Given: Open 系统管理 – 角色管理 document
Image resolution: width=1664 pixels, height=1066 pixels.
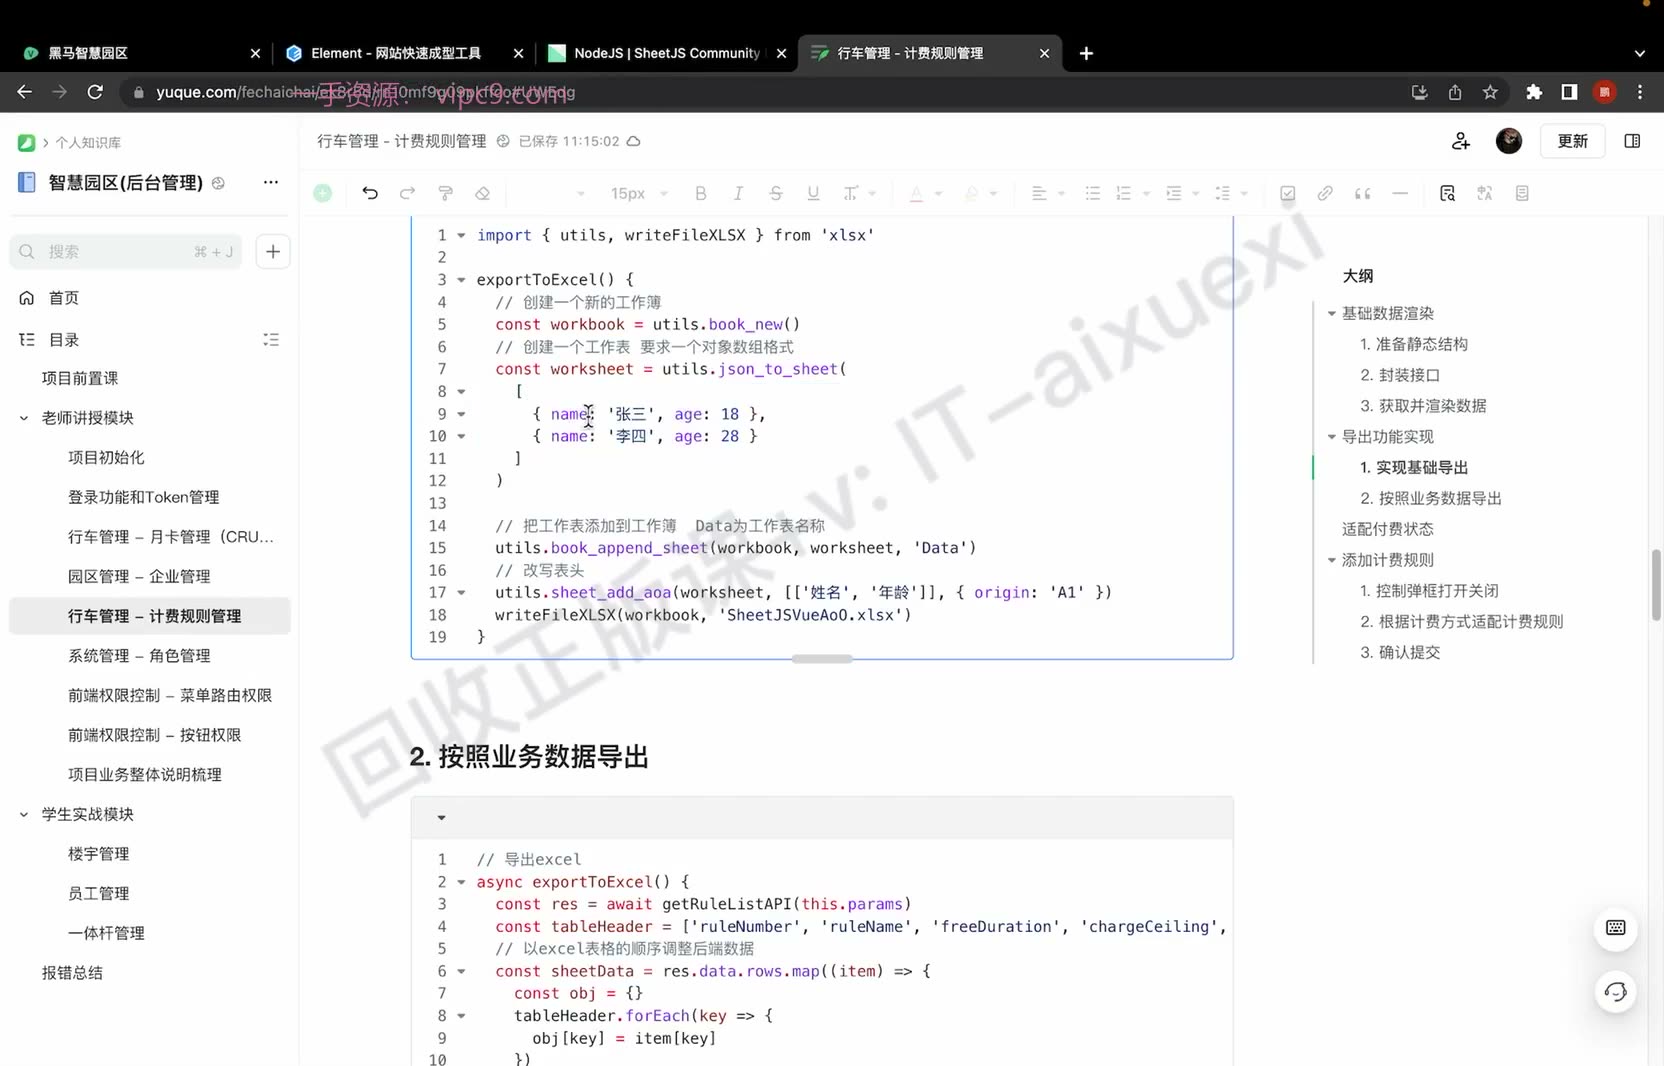Looking at the screenshot, I should [x=139, y=656].
